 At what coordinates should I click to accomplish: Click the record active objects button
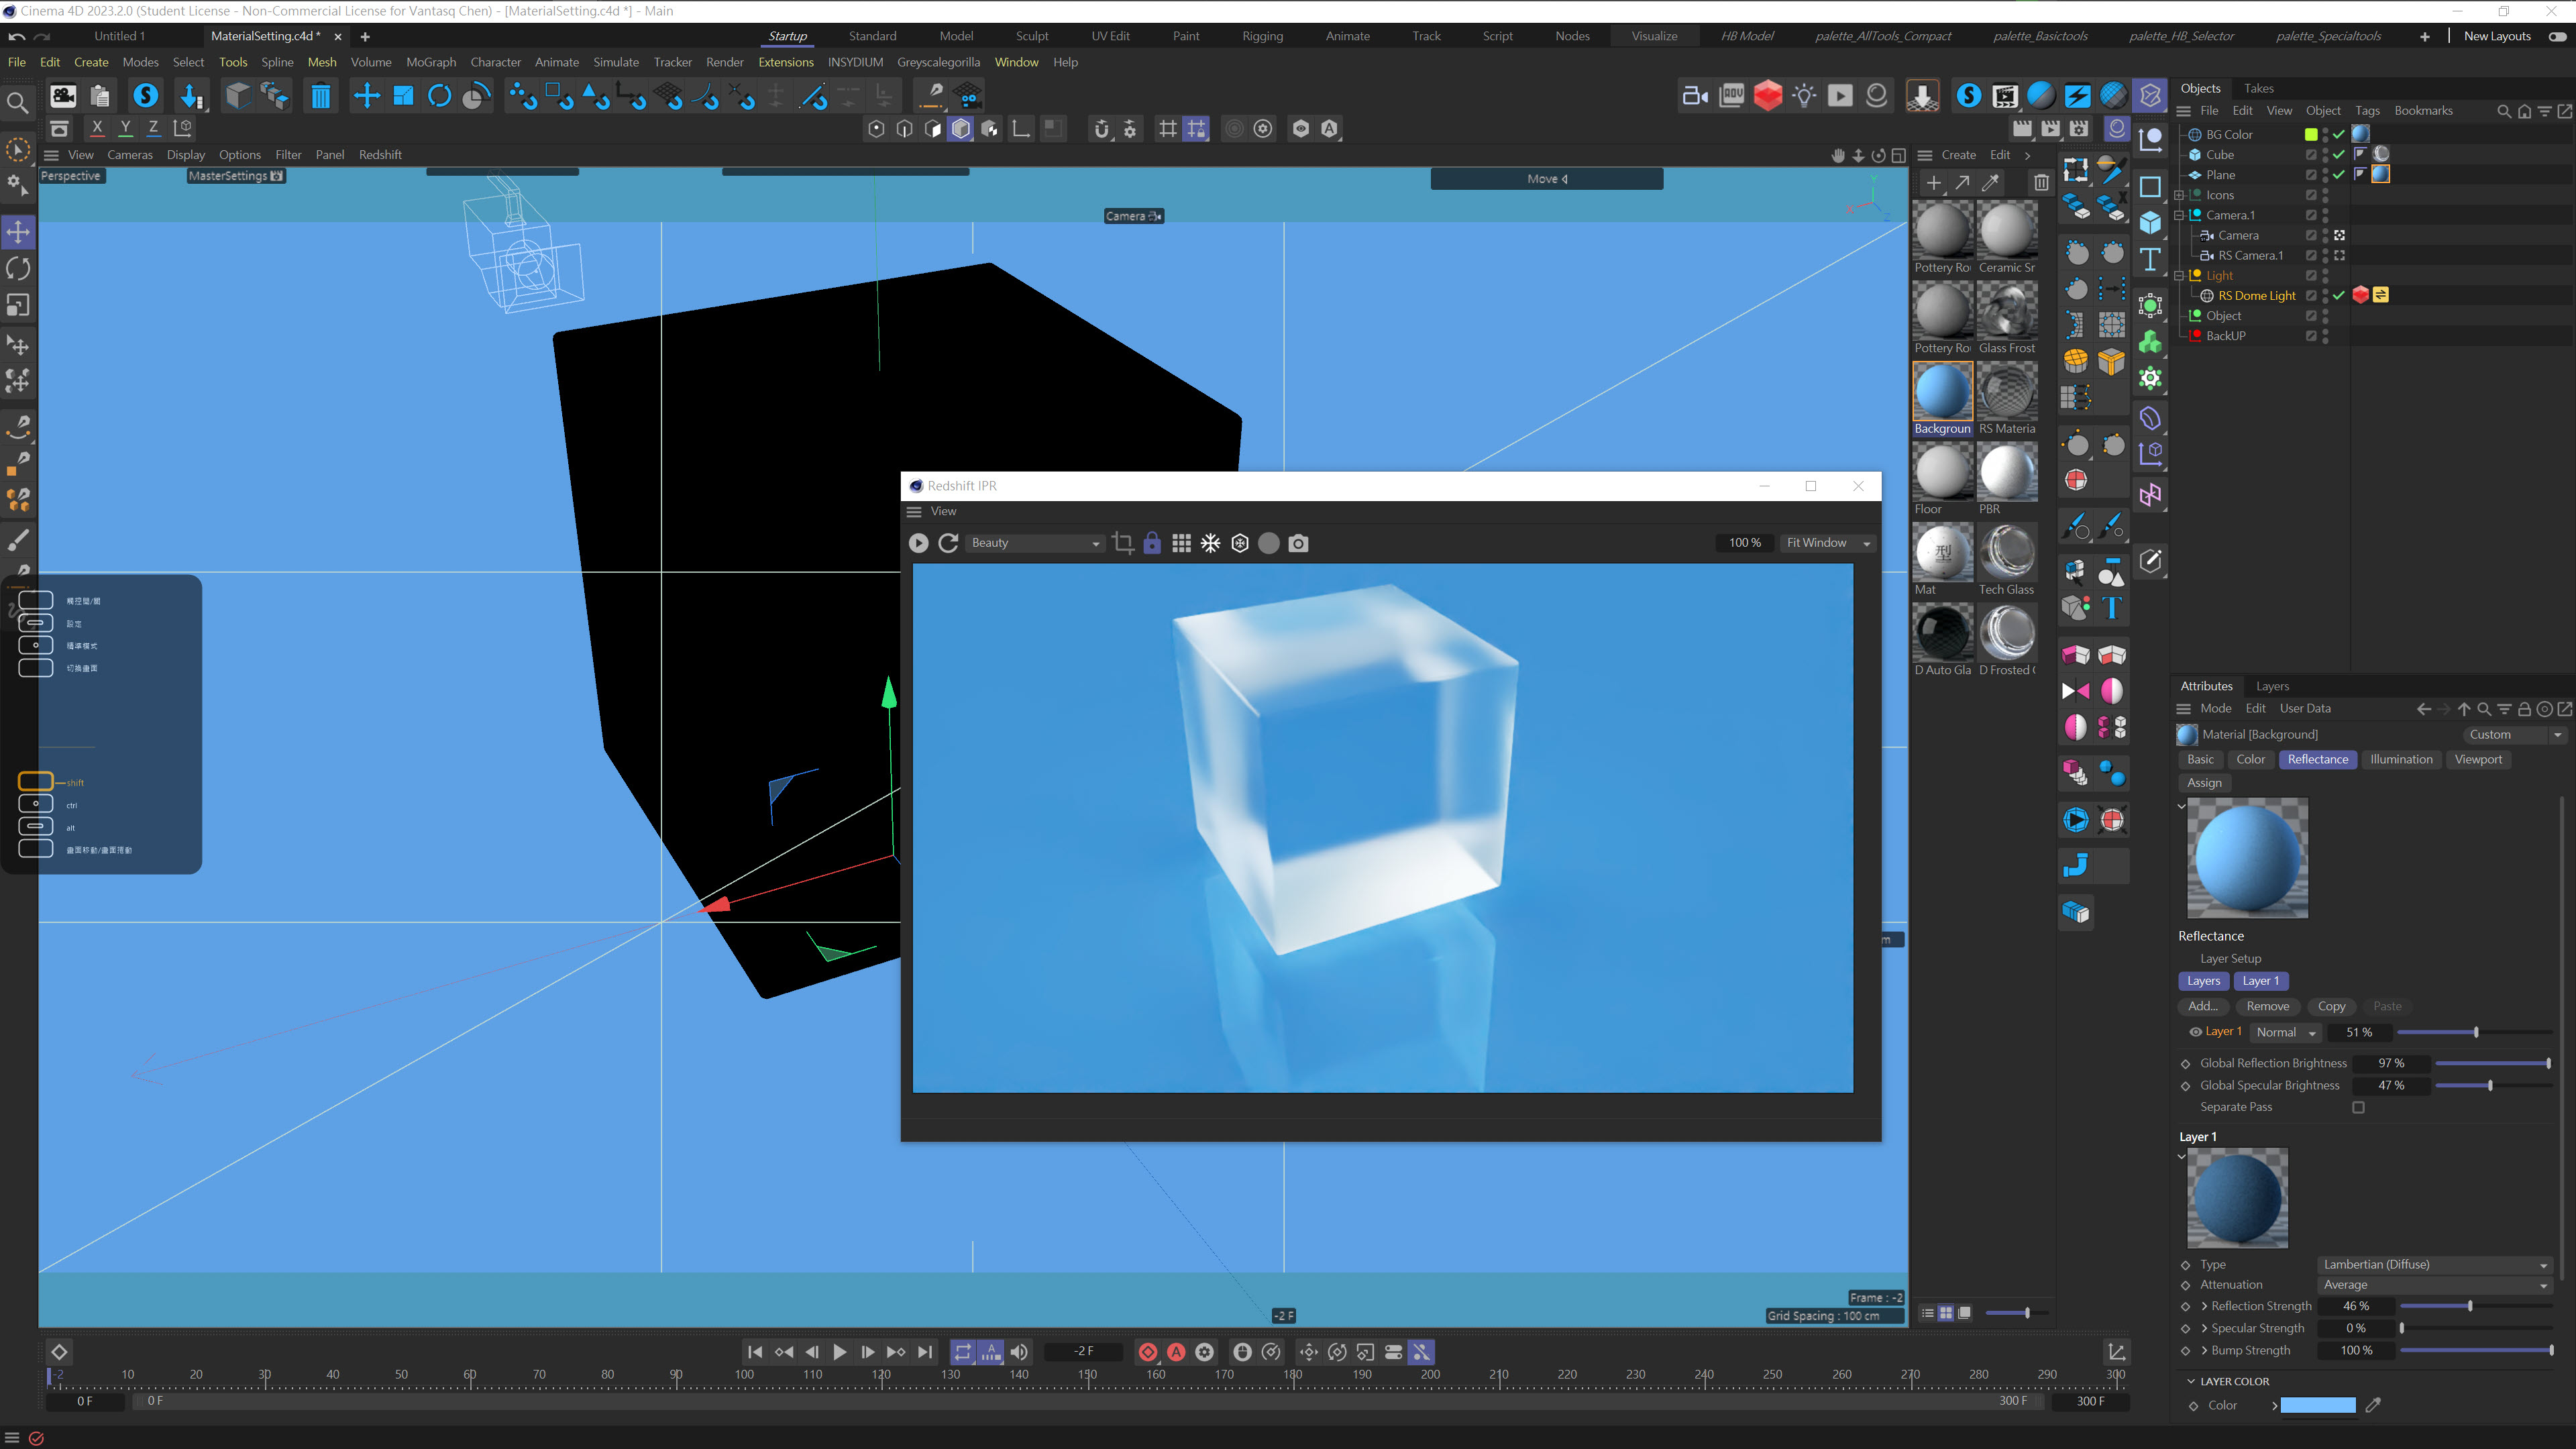point(1148,1352)
